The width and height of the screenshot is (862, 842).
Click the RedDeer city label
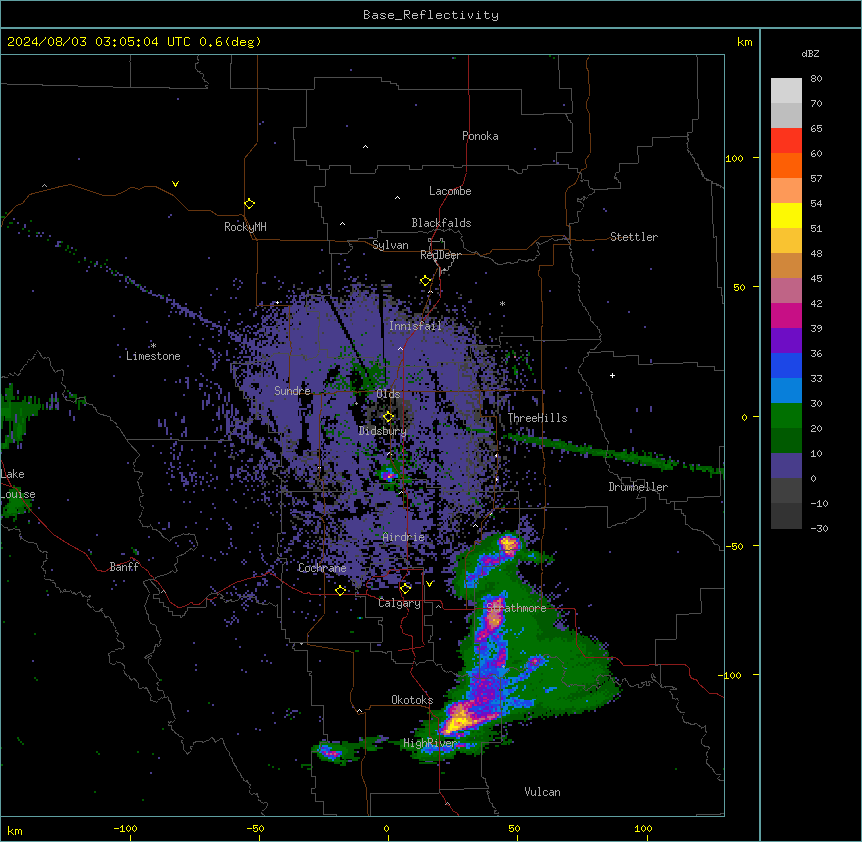pos(440,256)
